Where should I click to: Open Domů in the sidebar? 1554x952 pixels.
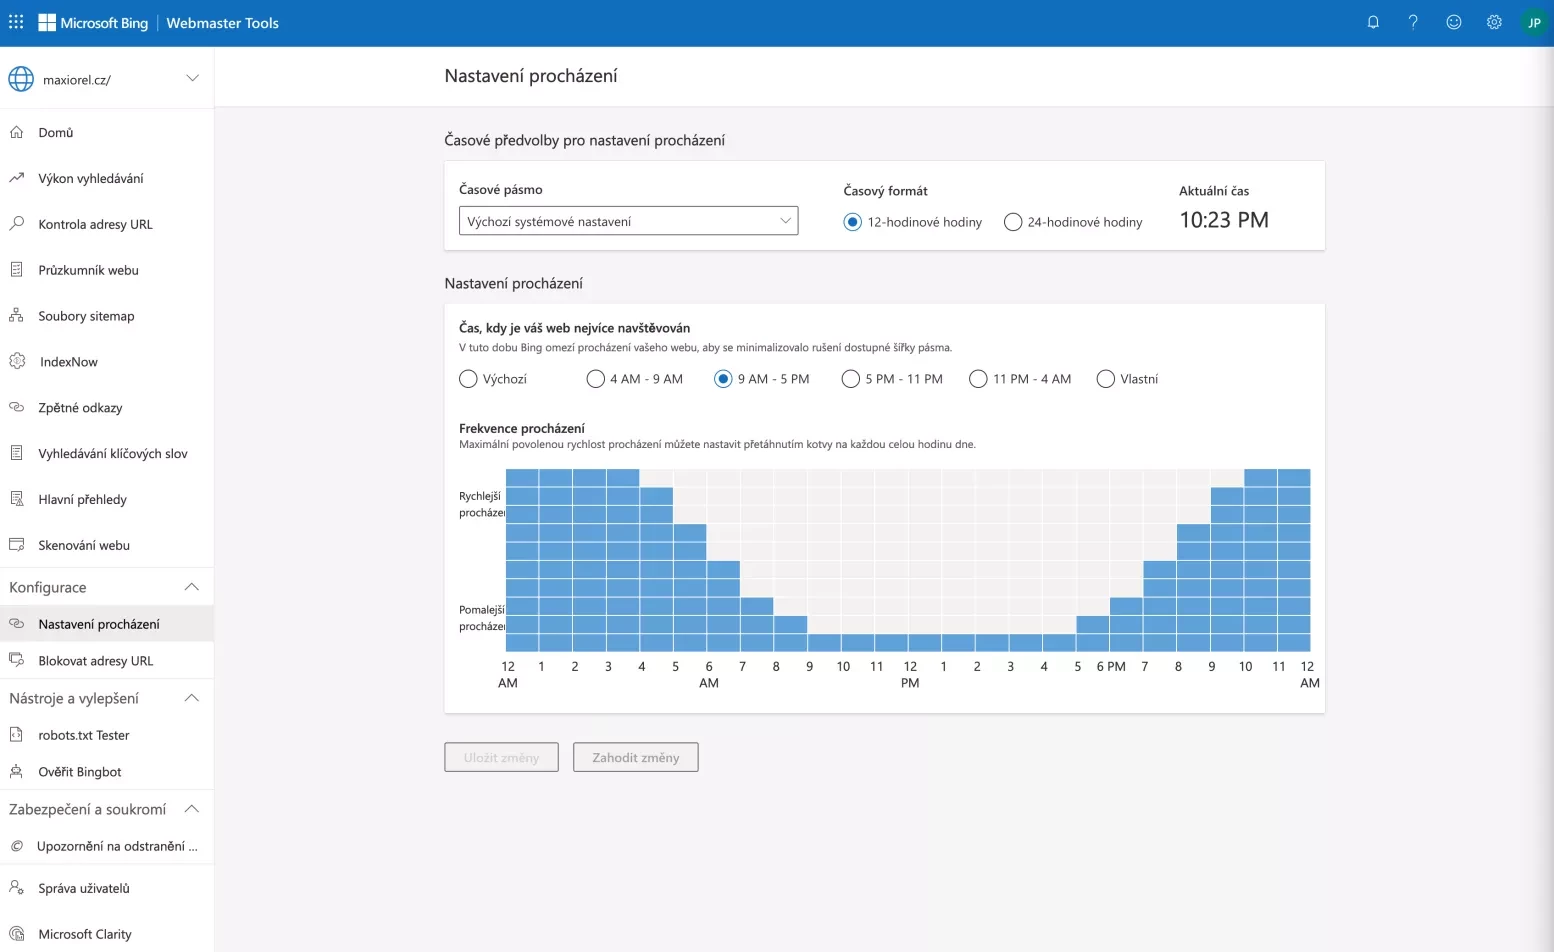(x=107, y=132)
